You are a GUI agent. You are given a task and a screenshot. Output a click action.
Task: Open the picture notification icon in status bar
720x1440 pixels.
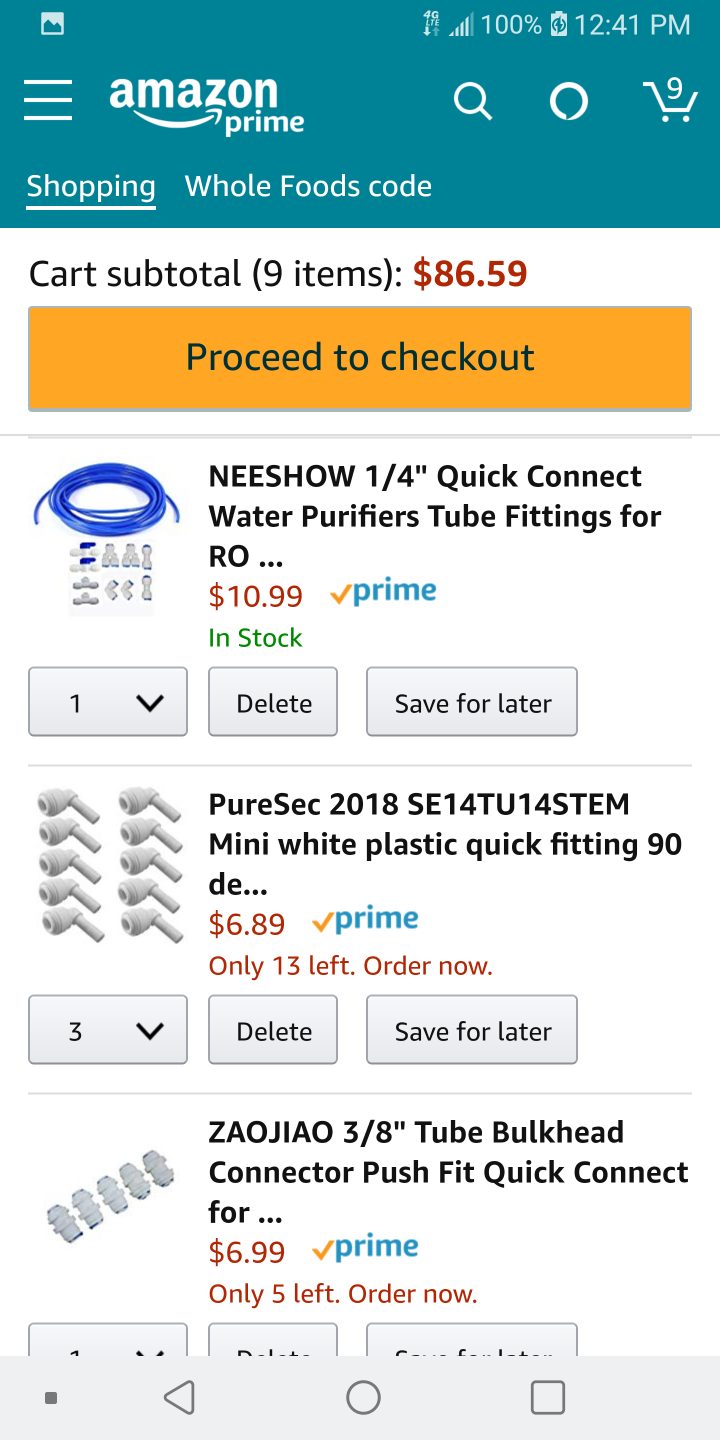click(53, 24)
